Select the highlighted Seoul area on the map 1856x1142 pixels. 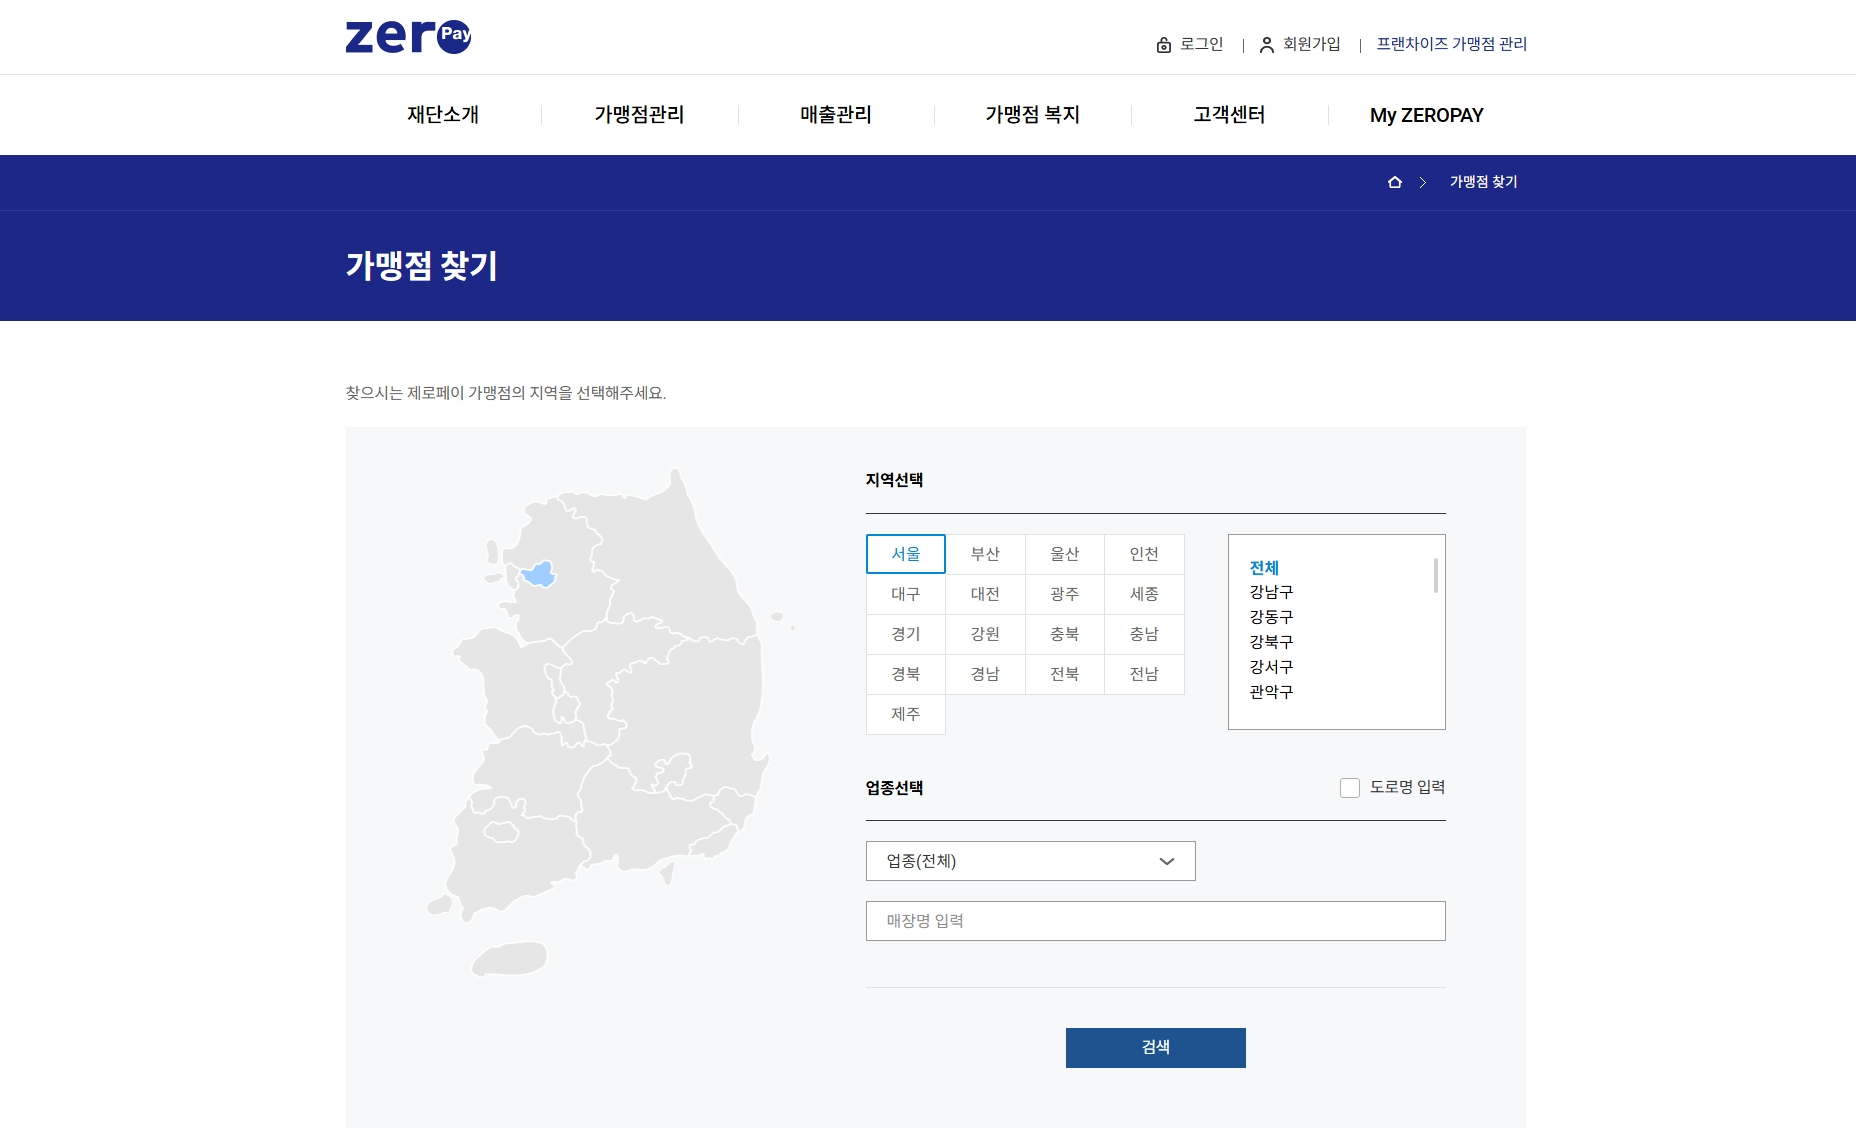point(541,573)
